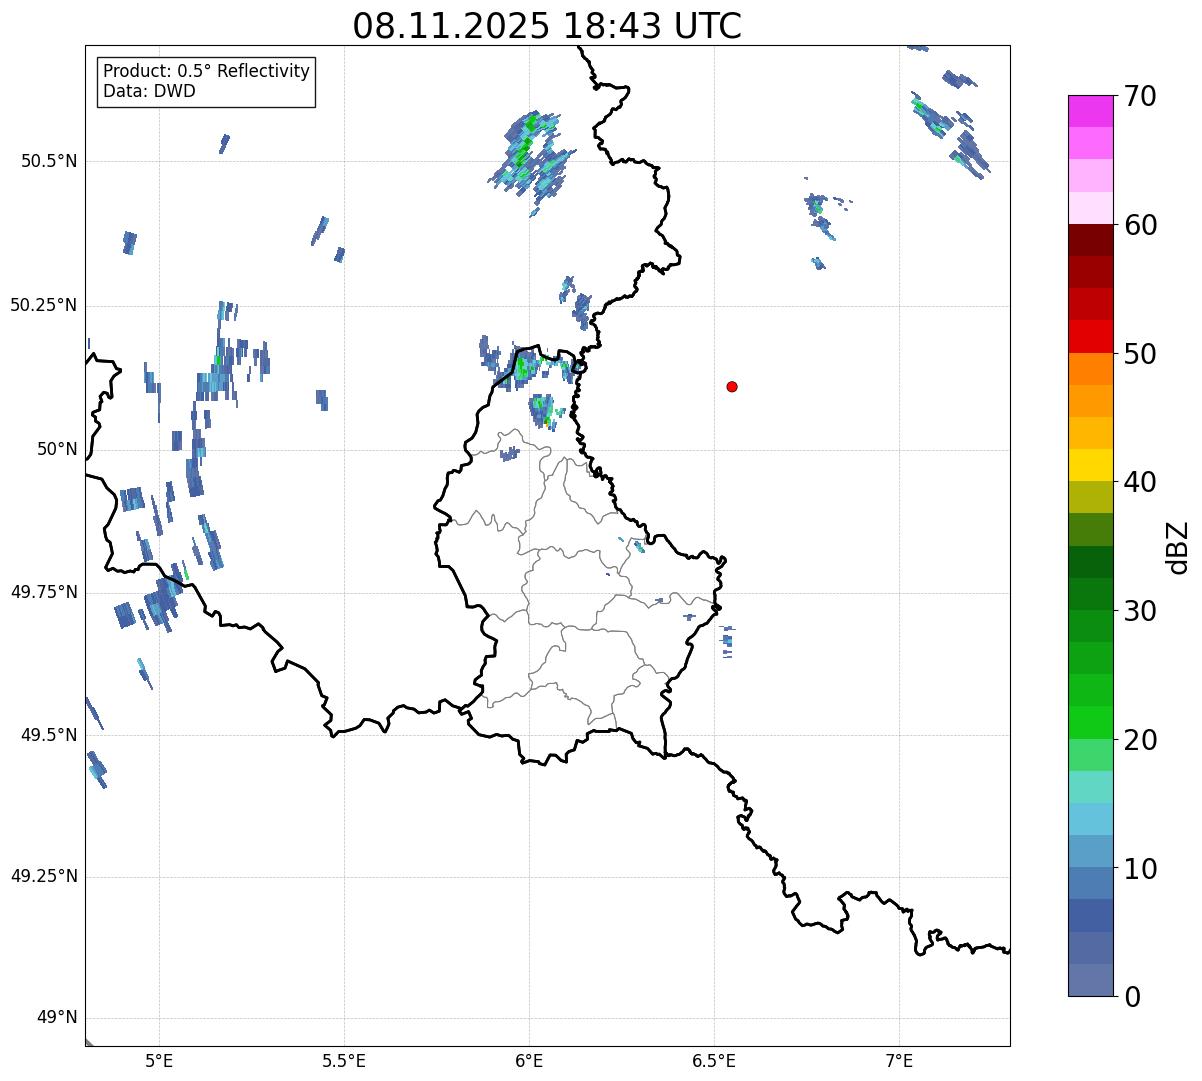Pick the dark maroon swatch below 60
Screen dimensions: 1202x1081
tap(1089, 240)
